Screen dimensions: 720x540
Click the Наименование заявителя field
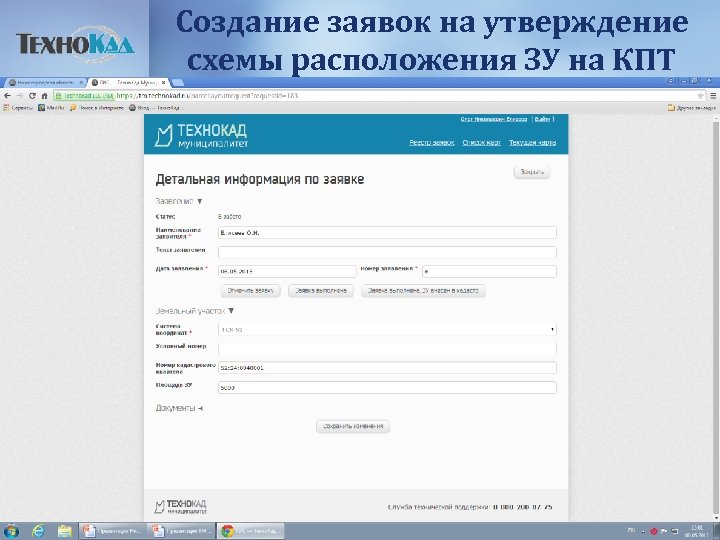tap(387, 233)
